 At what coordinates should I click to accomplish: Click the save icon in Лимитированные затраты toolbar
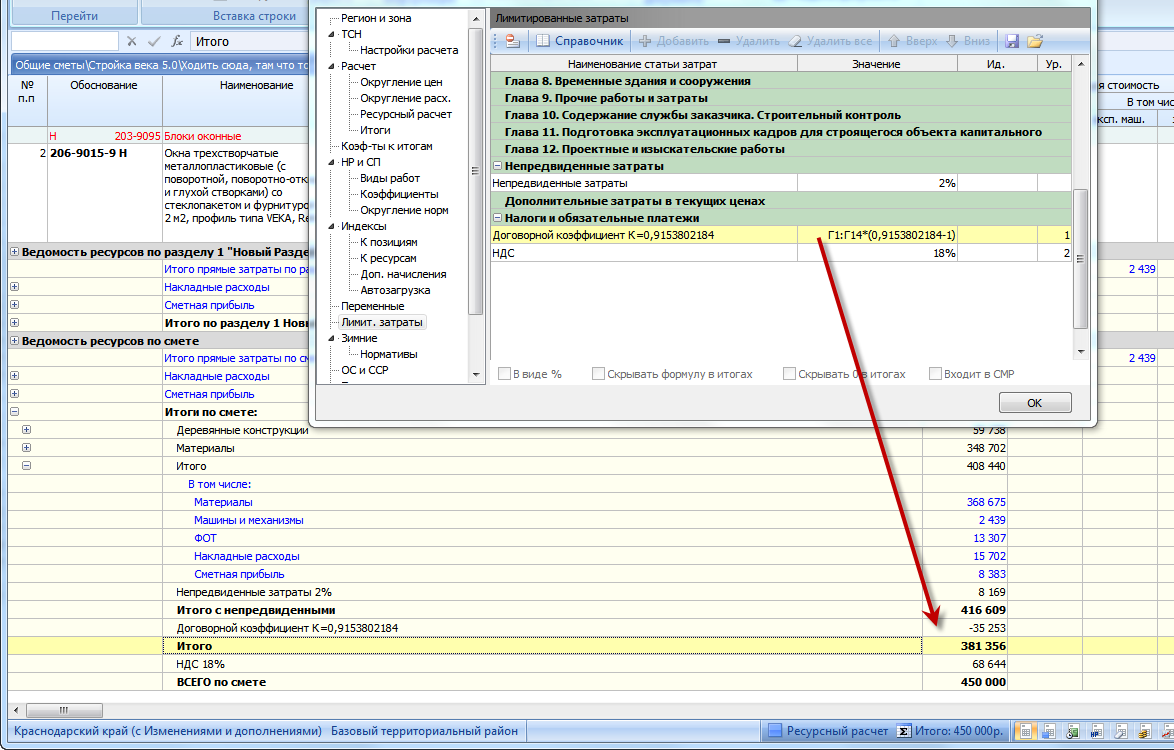click(1012, 41)
